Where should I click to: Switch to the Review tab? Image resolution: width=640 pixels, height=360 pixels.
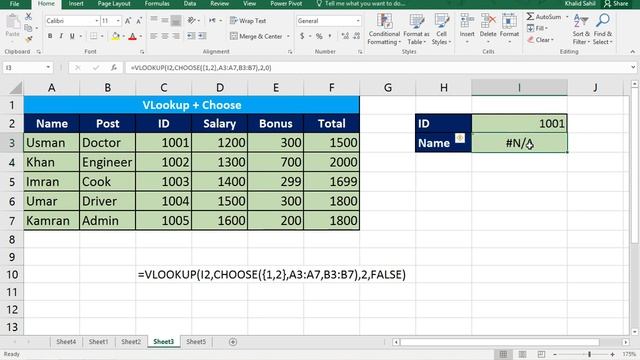click(x=220, y=4)
